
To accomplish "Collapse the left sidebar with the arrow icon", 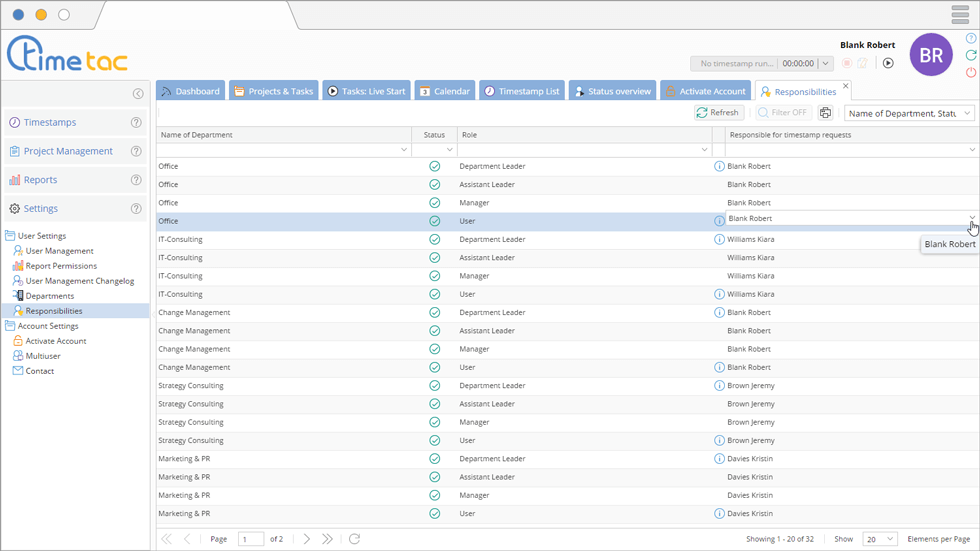I will [138, 94].
